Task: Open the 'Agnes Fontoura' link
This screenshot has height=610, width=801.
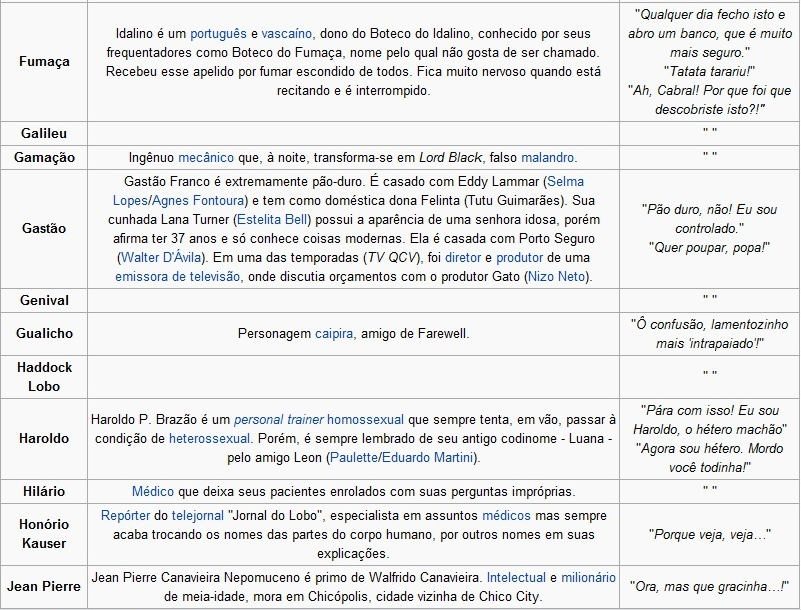Action: (x=198, y=200)
